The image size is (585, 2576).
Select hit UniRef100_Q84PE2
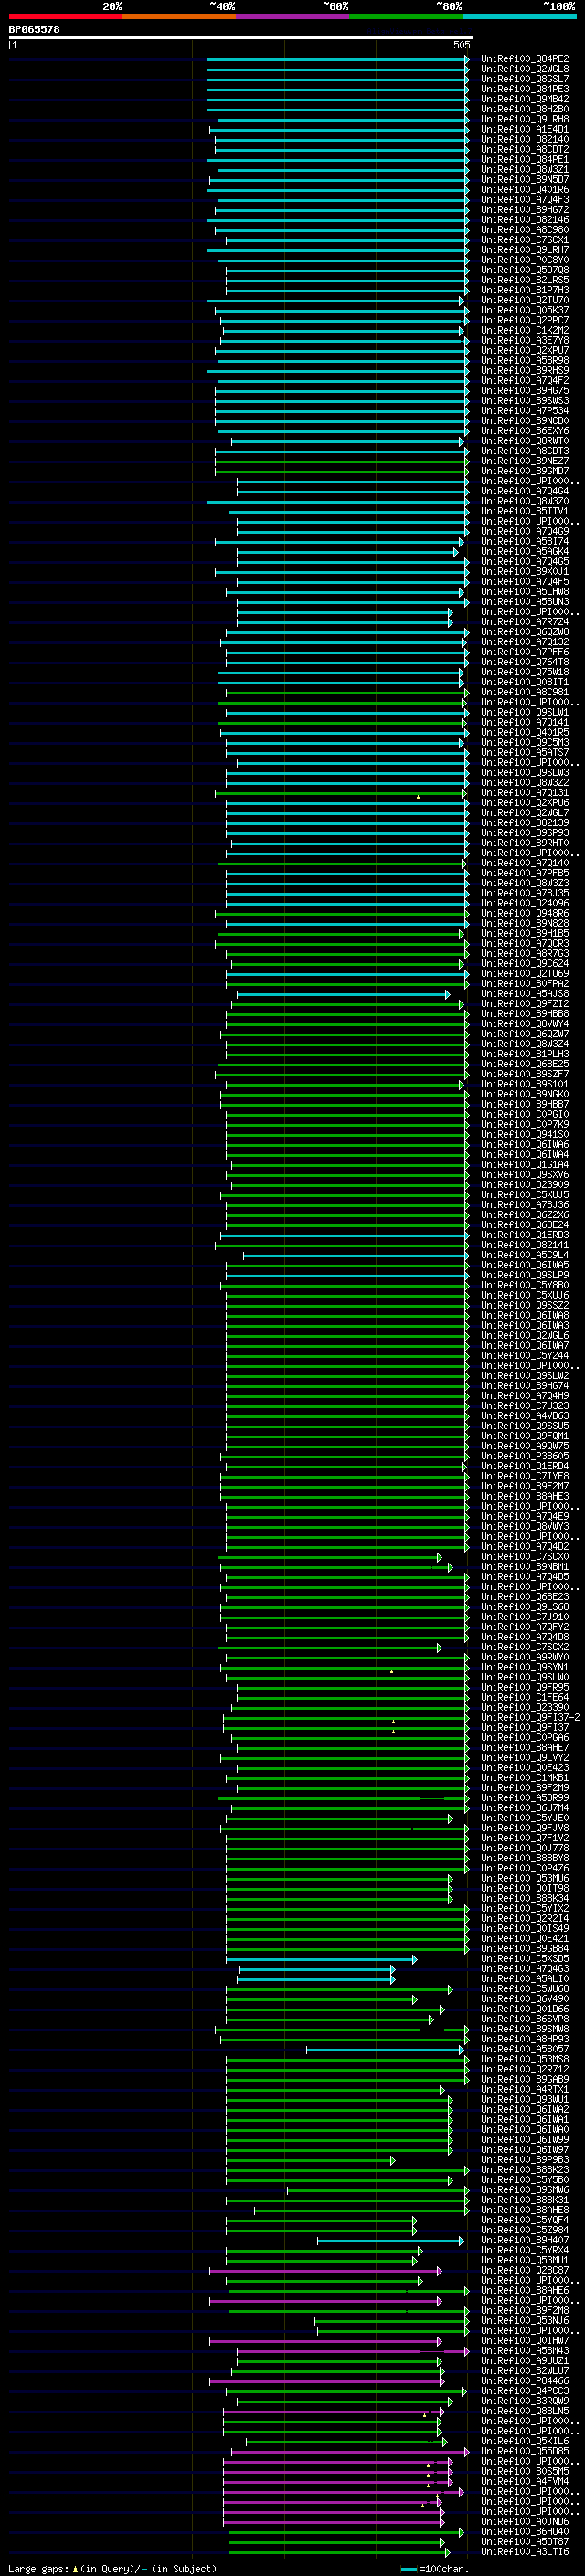(524, 59)
